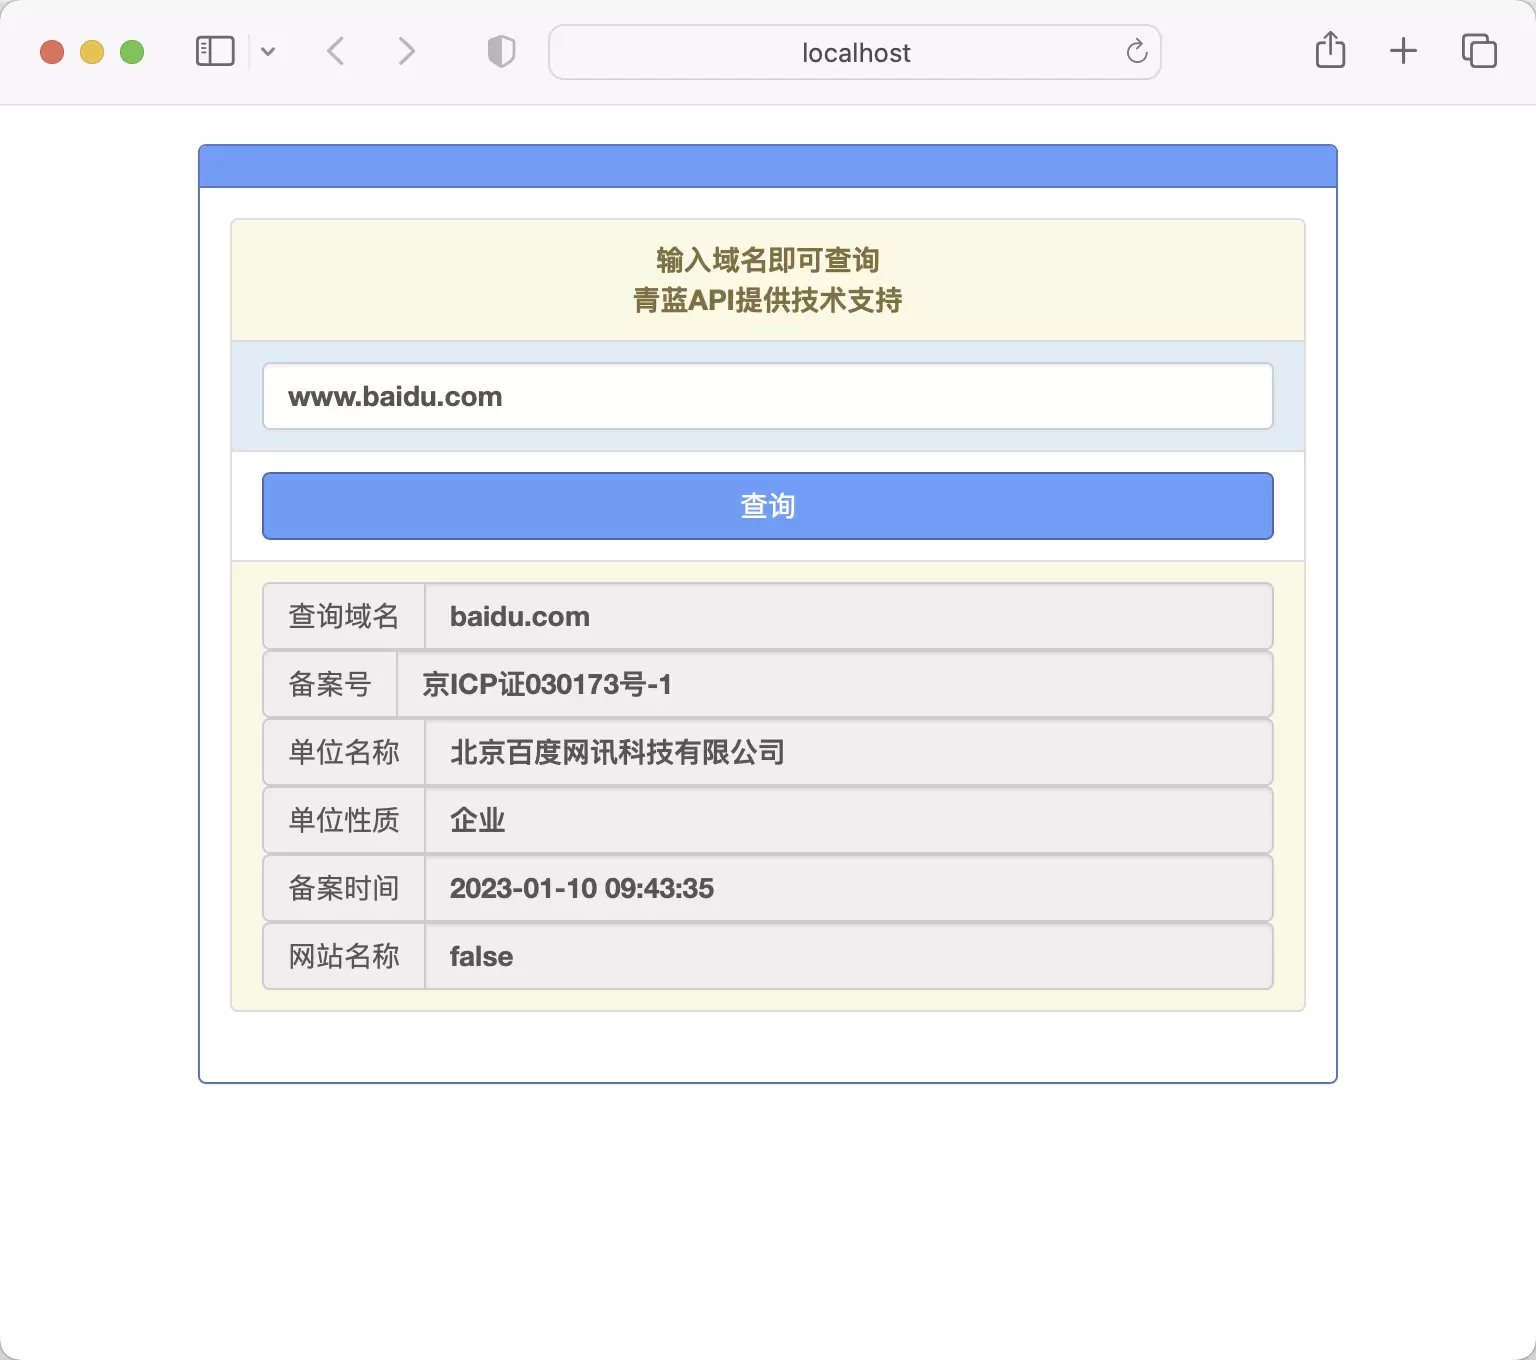Select the 查询域名 label cell
Screen dimensions: 1536x1360
coord(344,616)
